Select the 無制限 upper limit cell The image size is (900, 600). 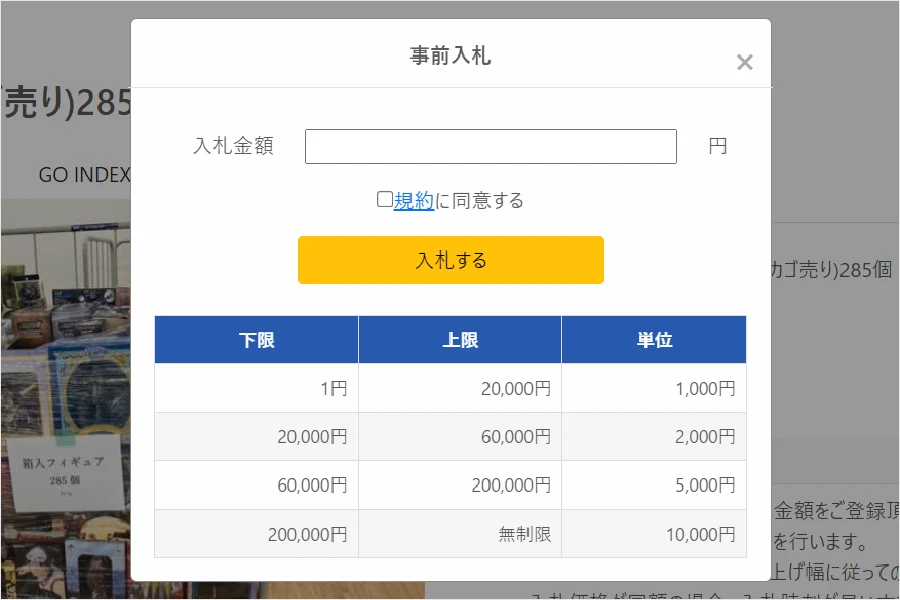[459, 534]
